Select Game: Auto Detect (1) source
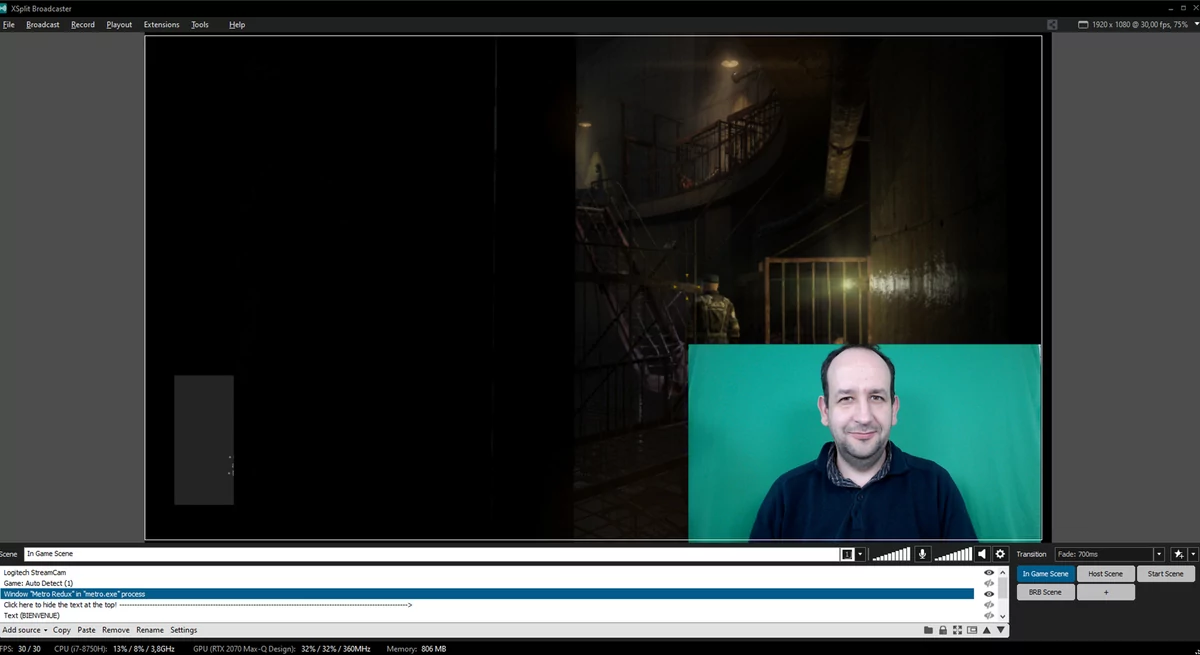Screen dimensions: 1200x655 488,583
